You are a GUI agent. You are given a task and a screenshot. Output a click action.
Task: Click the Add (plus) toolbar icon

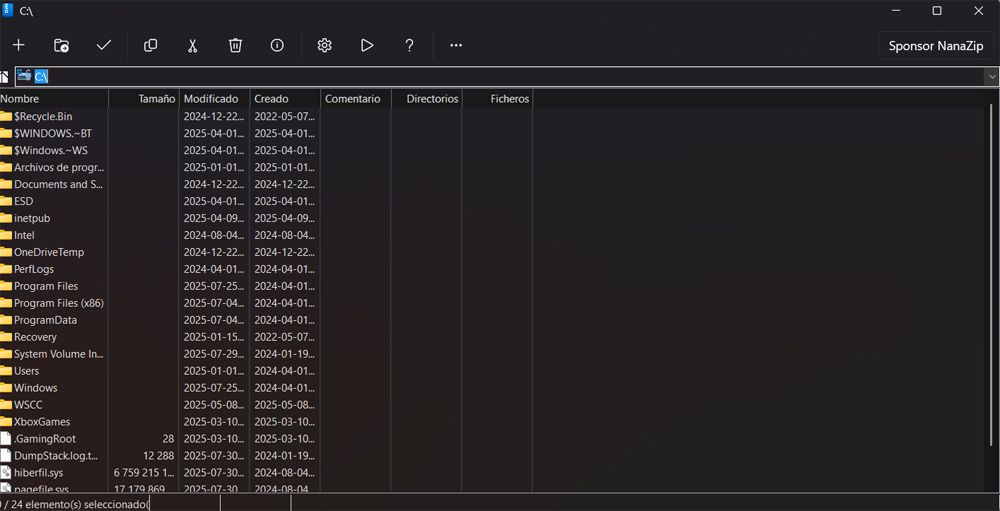tap(18, 45)
